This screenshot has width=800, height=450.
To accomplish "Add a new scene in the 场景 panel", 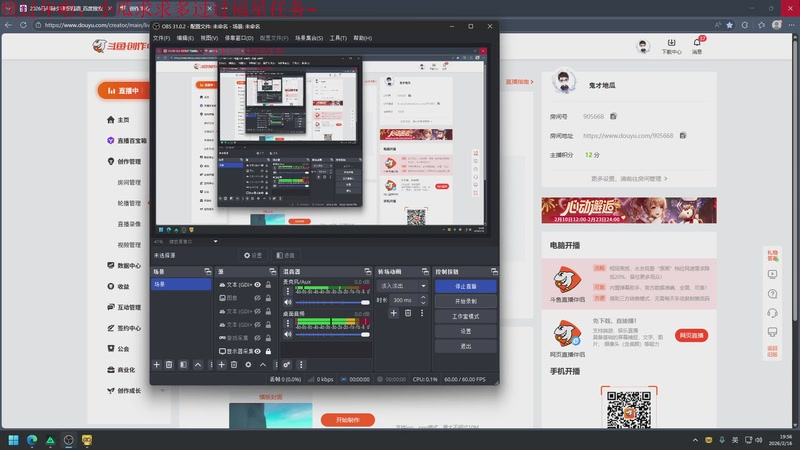I will pyautogui.click(x=157, y=365).
